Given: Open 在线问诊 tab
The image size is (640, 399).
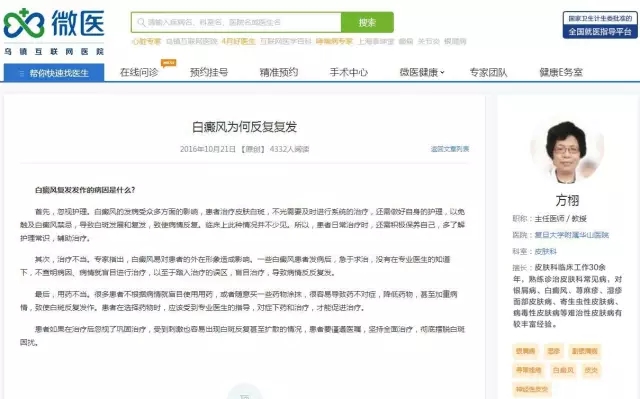Looking at the screenshot, I should 139,73.
